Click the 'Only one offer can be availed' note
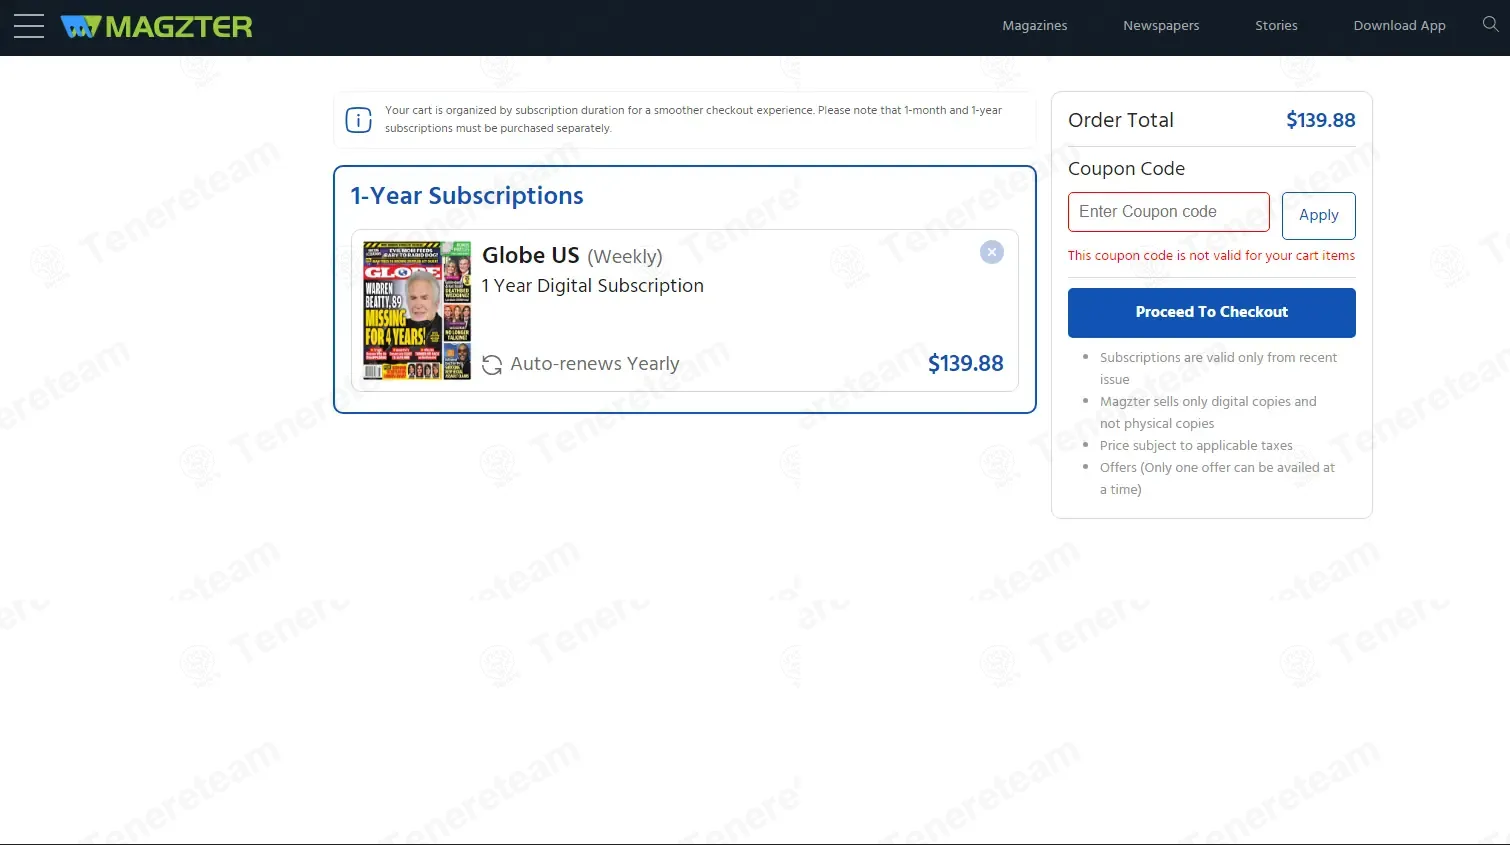Image resolution: width=1510 pixels, height=845 pixels. (1217, 478)
